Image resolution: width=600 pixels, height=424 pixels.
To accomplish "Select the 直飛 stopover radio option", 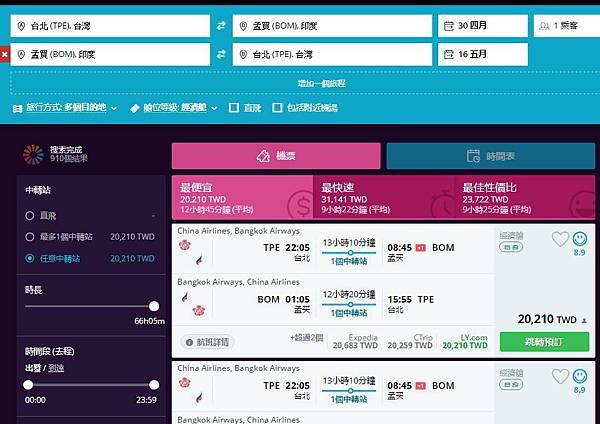I will [x=29, y=216].
